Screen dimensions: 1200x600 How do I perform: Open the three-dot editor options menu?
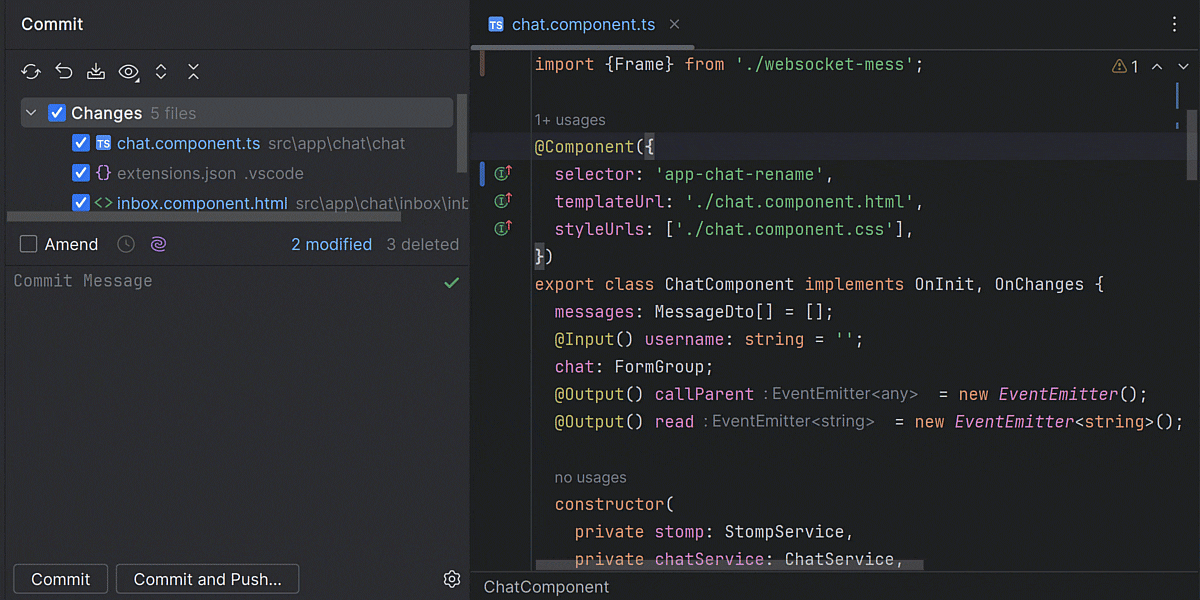click(x=1175, y=24)
